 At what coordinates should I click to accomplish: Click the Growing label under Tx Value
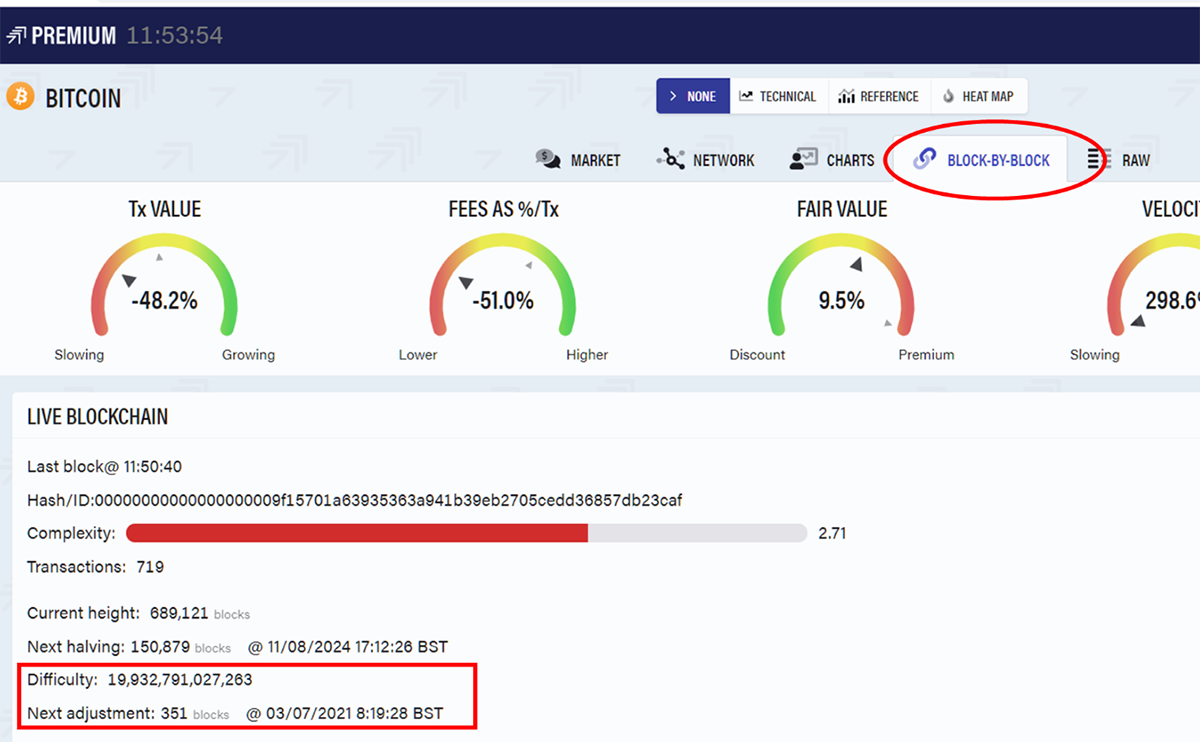248,355
